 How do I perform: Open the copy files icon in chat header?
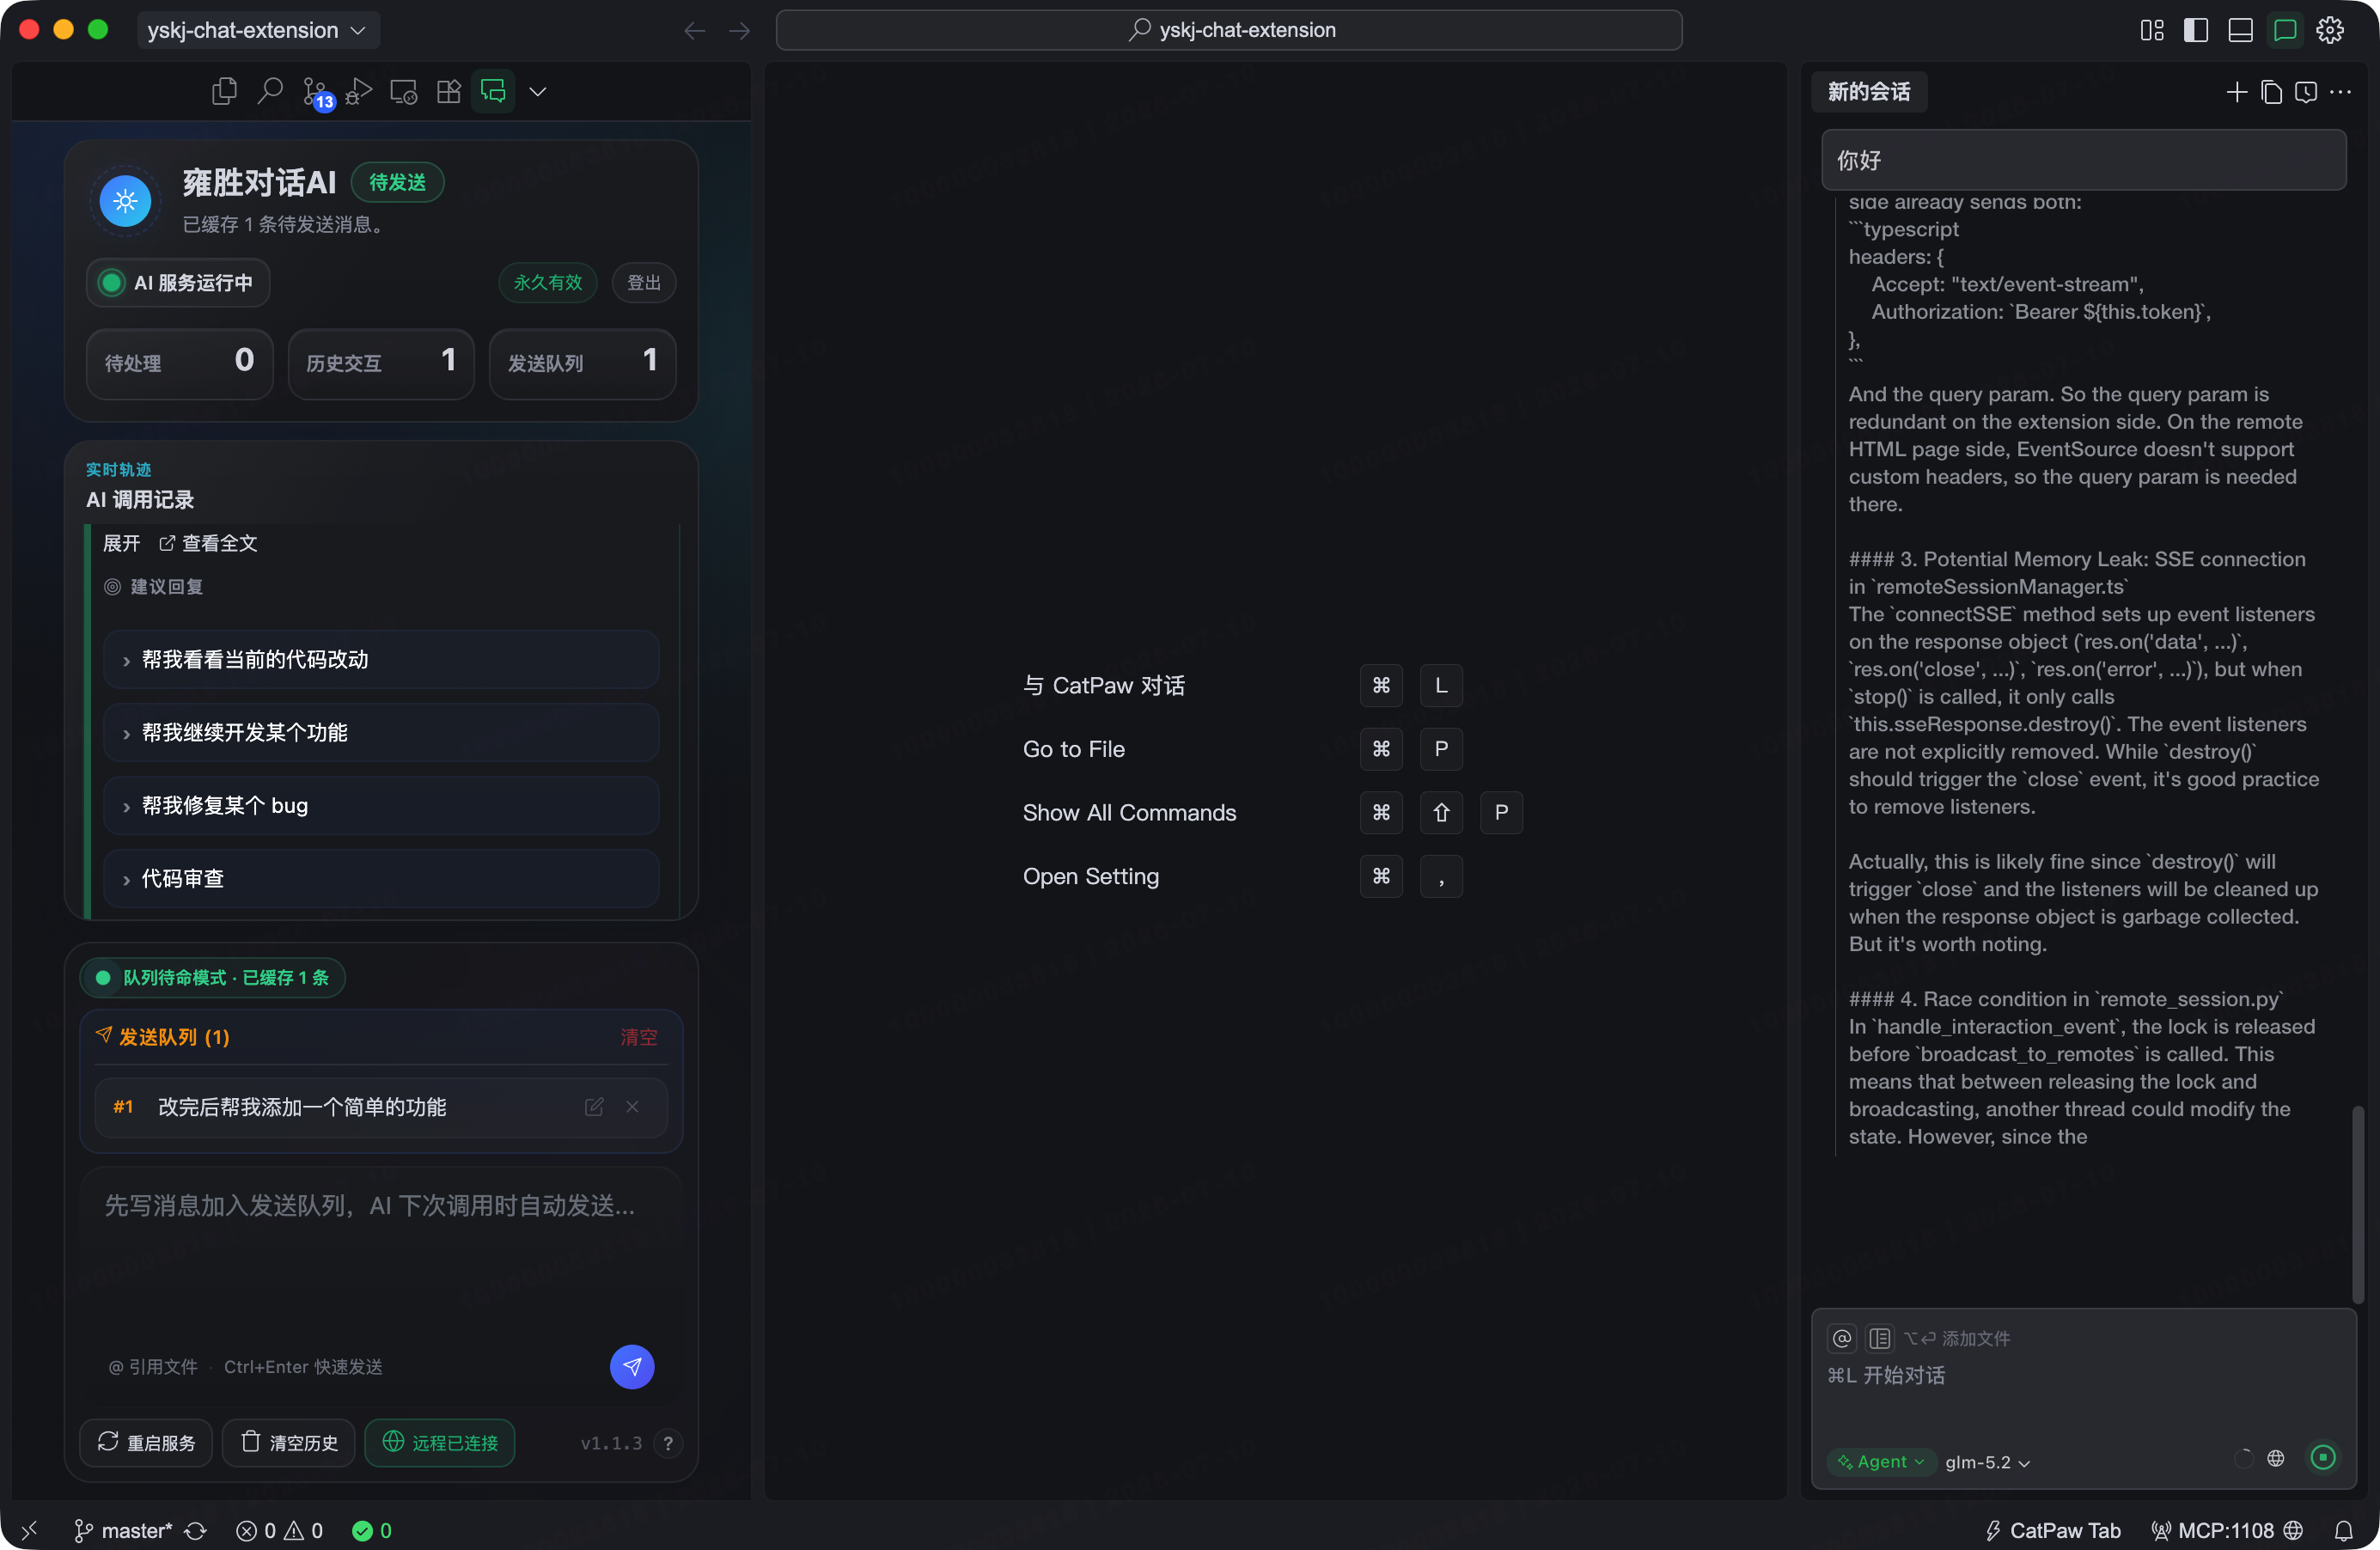pos(2271,92)
